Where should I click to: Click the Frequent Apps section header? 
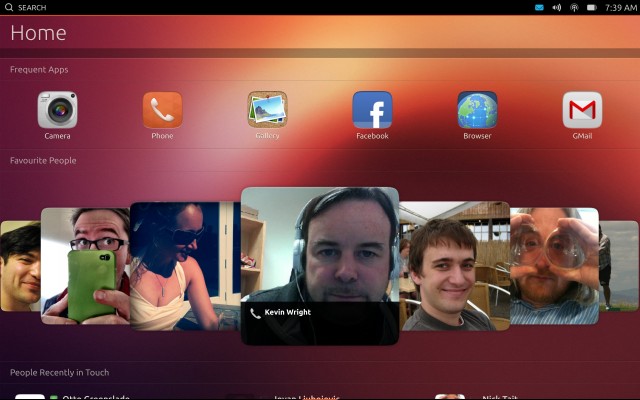pyautogui.click(x=39, y=70)
